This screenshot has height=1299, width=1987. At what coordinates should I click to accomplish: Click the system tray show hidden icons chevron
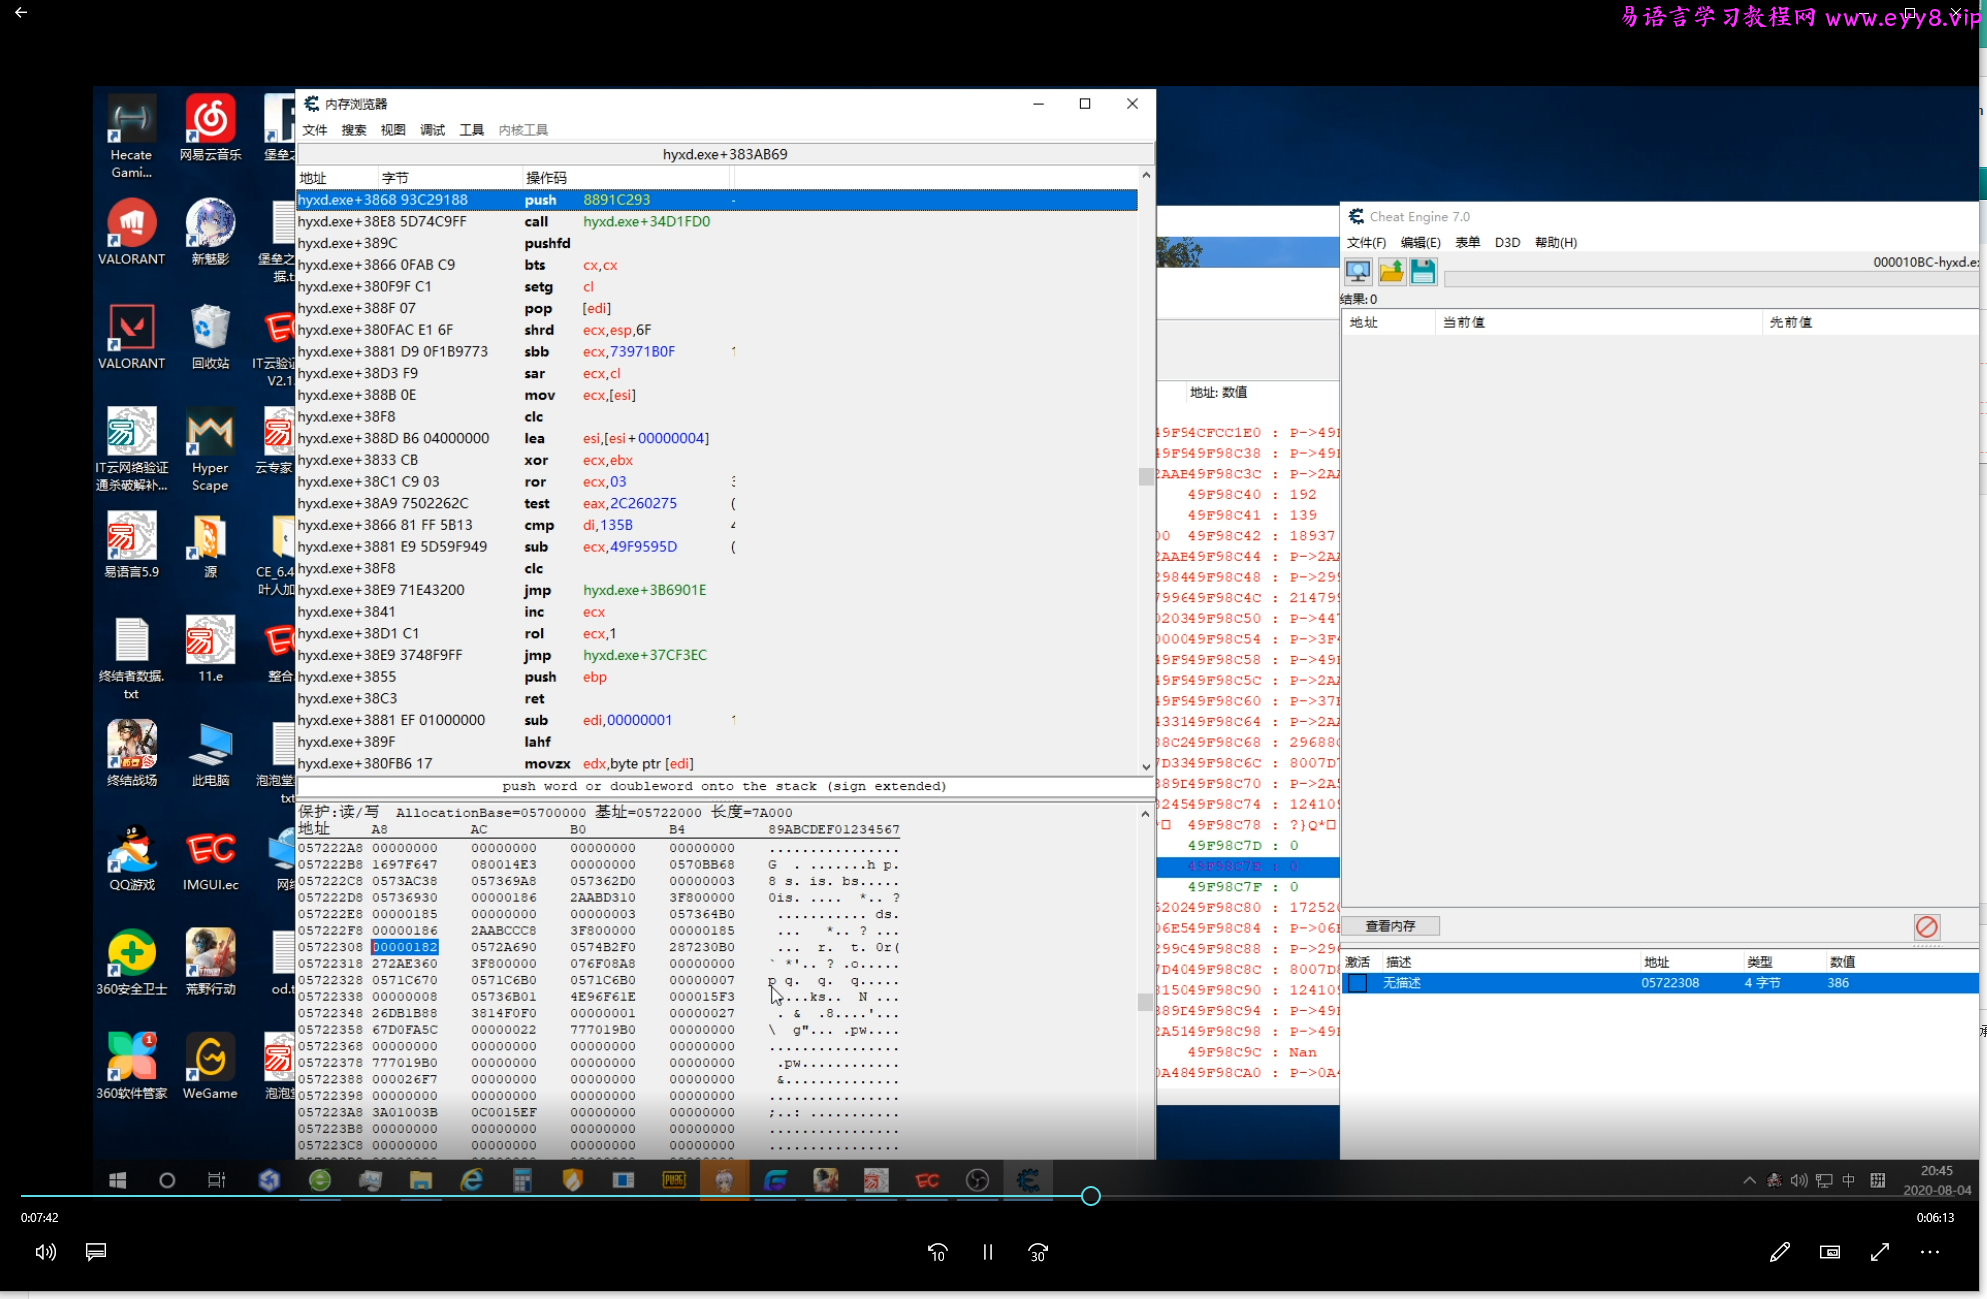click(x=1749, y=1180)
